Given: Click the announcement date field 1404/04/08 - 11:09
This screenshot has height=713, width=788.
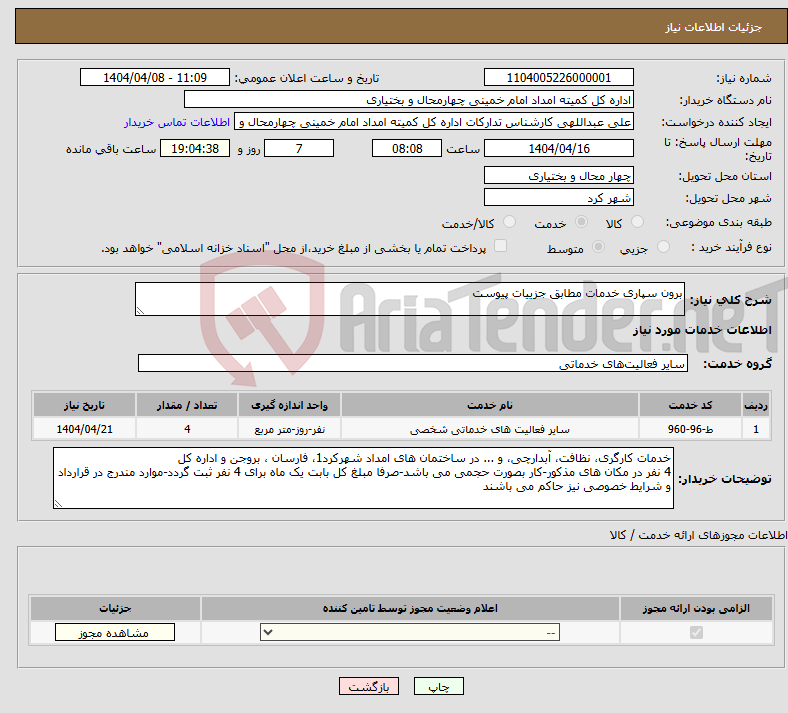Looking at the screenshot, I should [x=155, y=77].
